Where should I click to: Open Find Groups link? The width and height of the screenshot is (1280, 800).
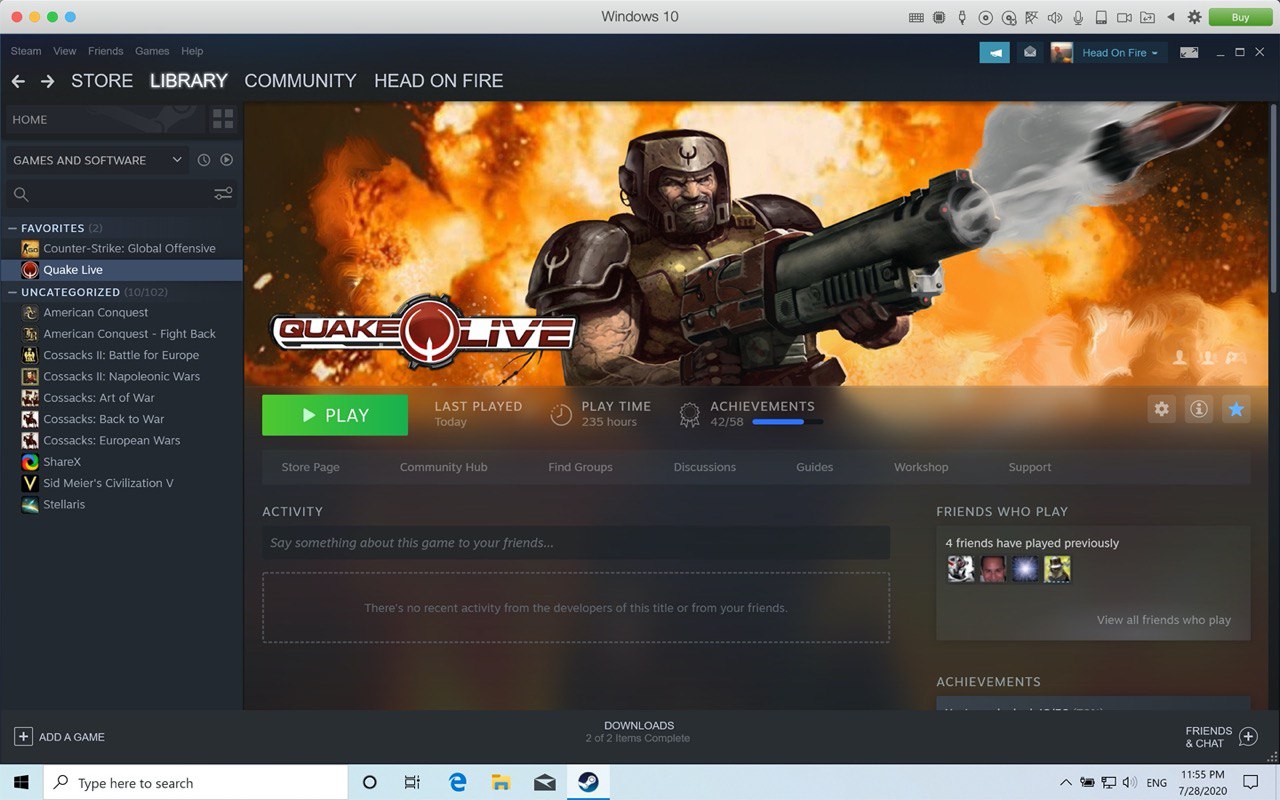pos(580,467)
